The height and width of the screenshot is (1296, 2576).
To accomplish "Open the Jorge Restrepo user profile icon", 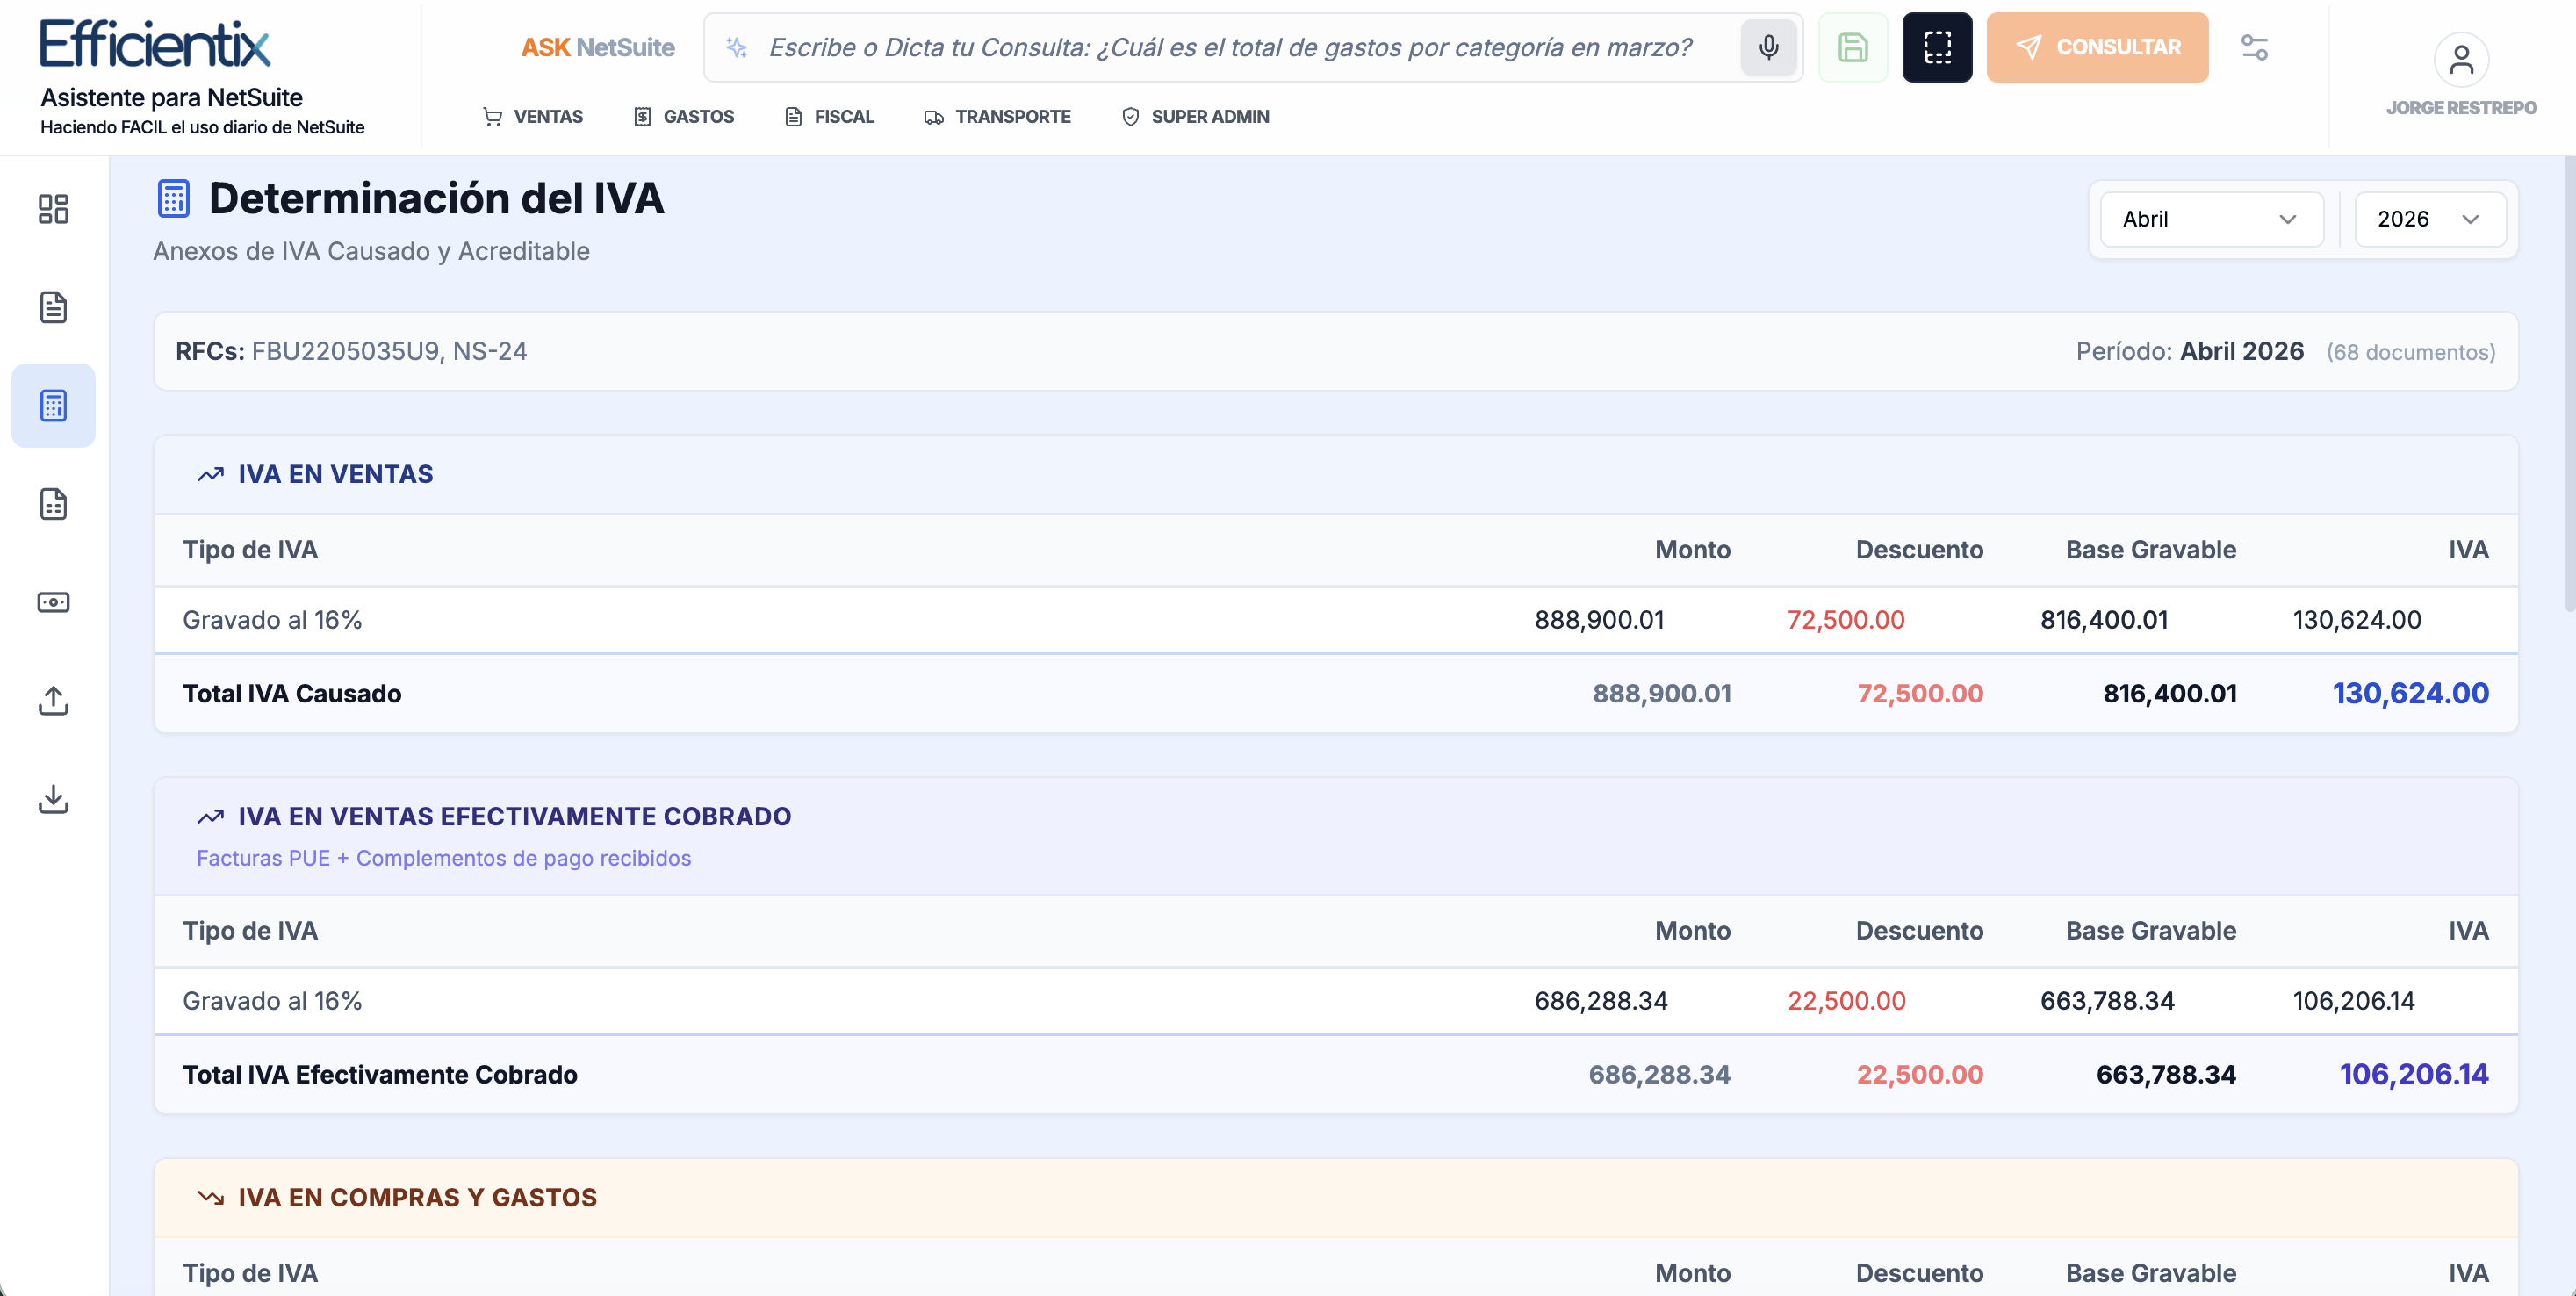I will pyautogui.click(x=2461, y=60).
